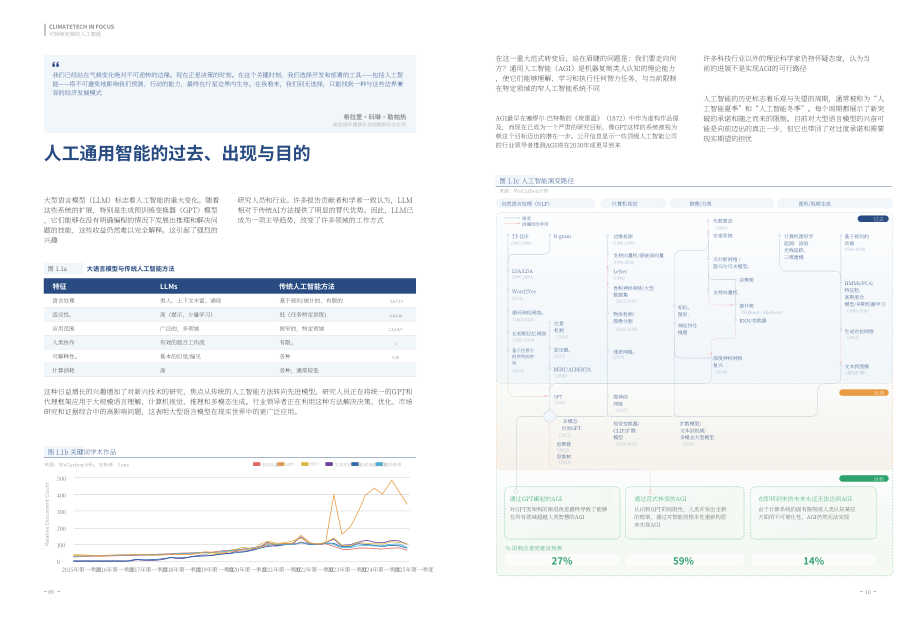The height and width of the screenshot is (625, 920).
Task: Click the 传统人工智能方法 column header
Action: click(x=306, y=286)
